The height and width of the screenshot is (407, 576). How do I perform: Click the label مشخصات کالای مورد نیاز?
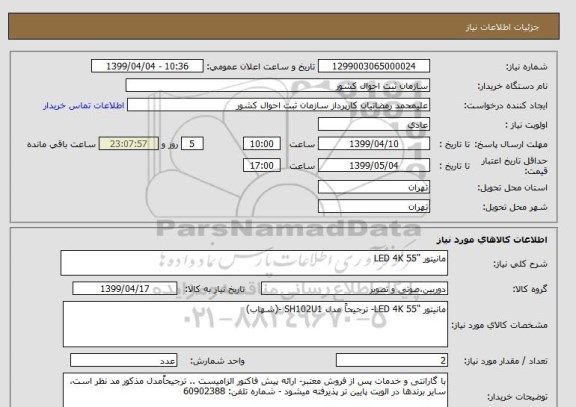point(499,325)
